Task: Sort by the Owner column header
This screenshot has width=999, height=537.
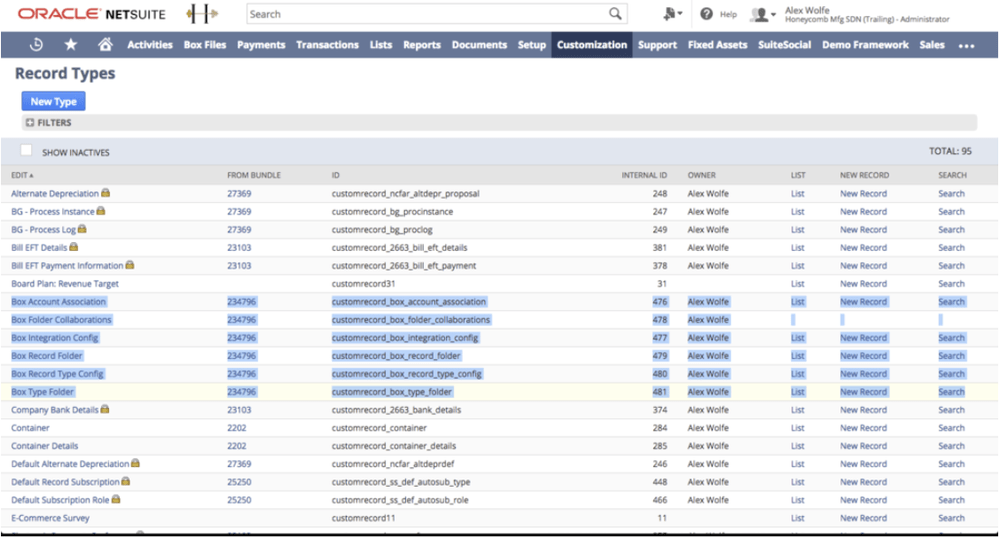Action: click(701, 175)
